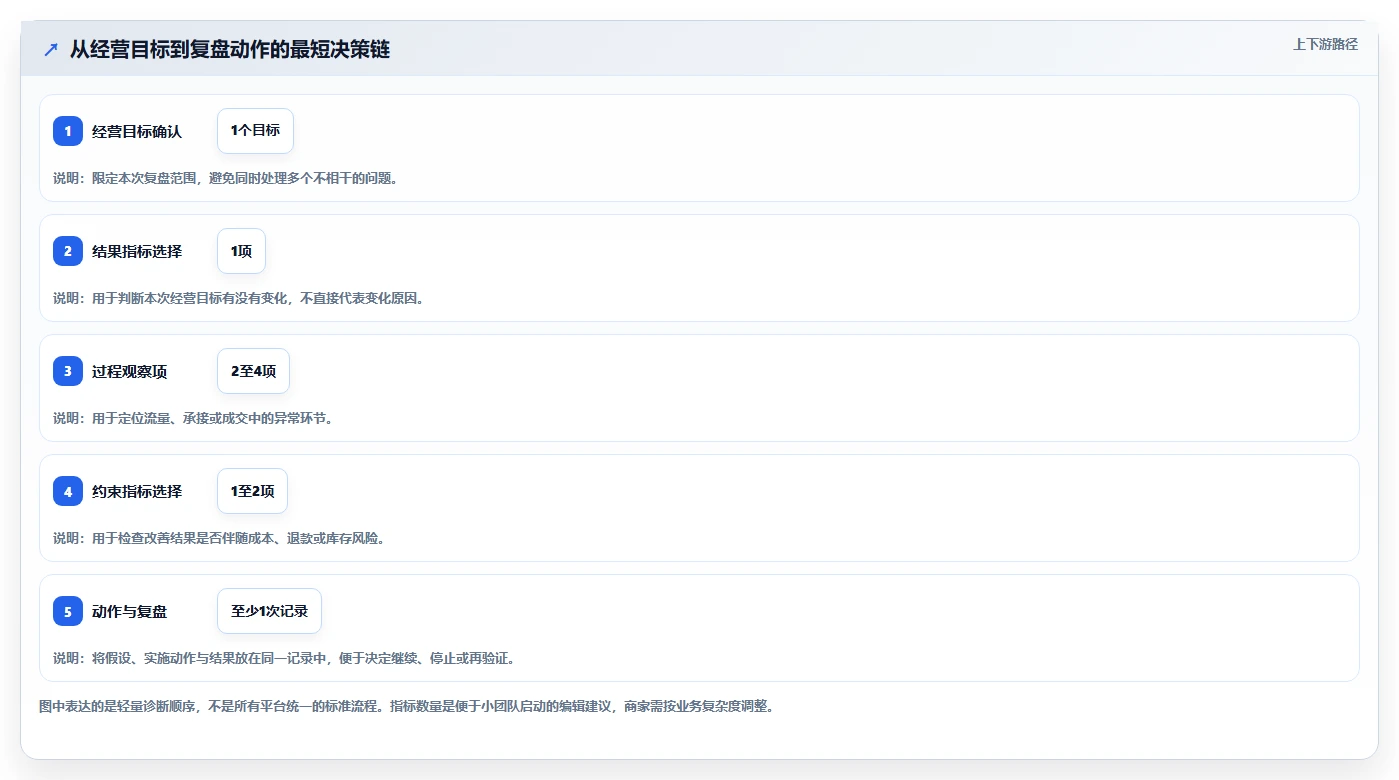Image resolution: width=1399 pixels, height=780 pixels.
Task: Click the number 3 step badge
Action: tap(68, 371)
